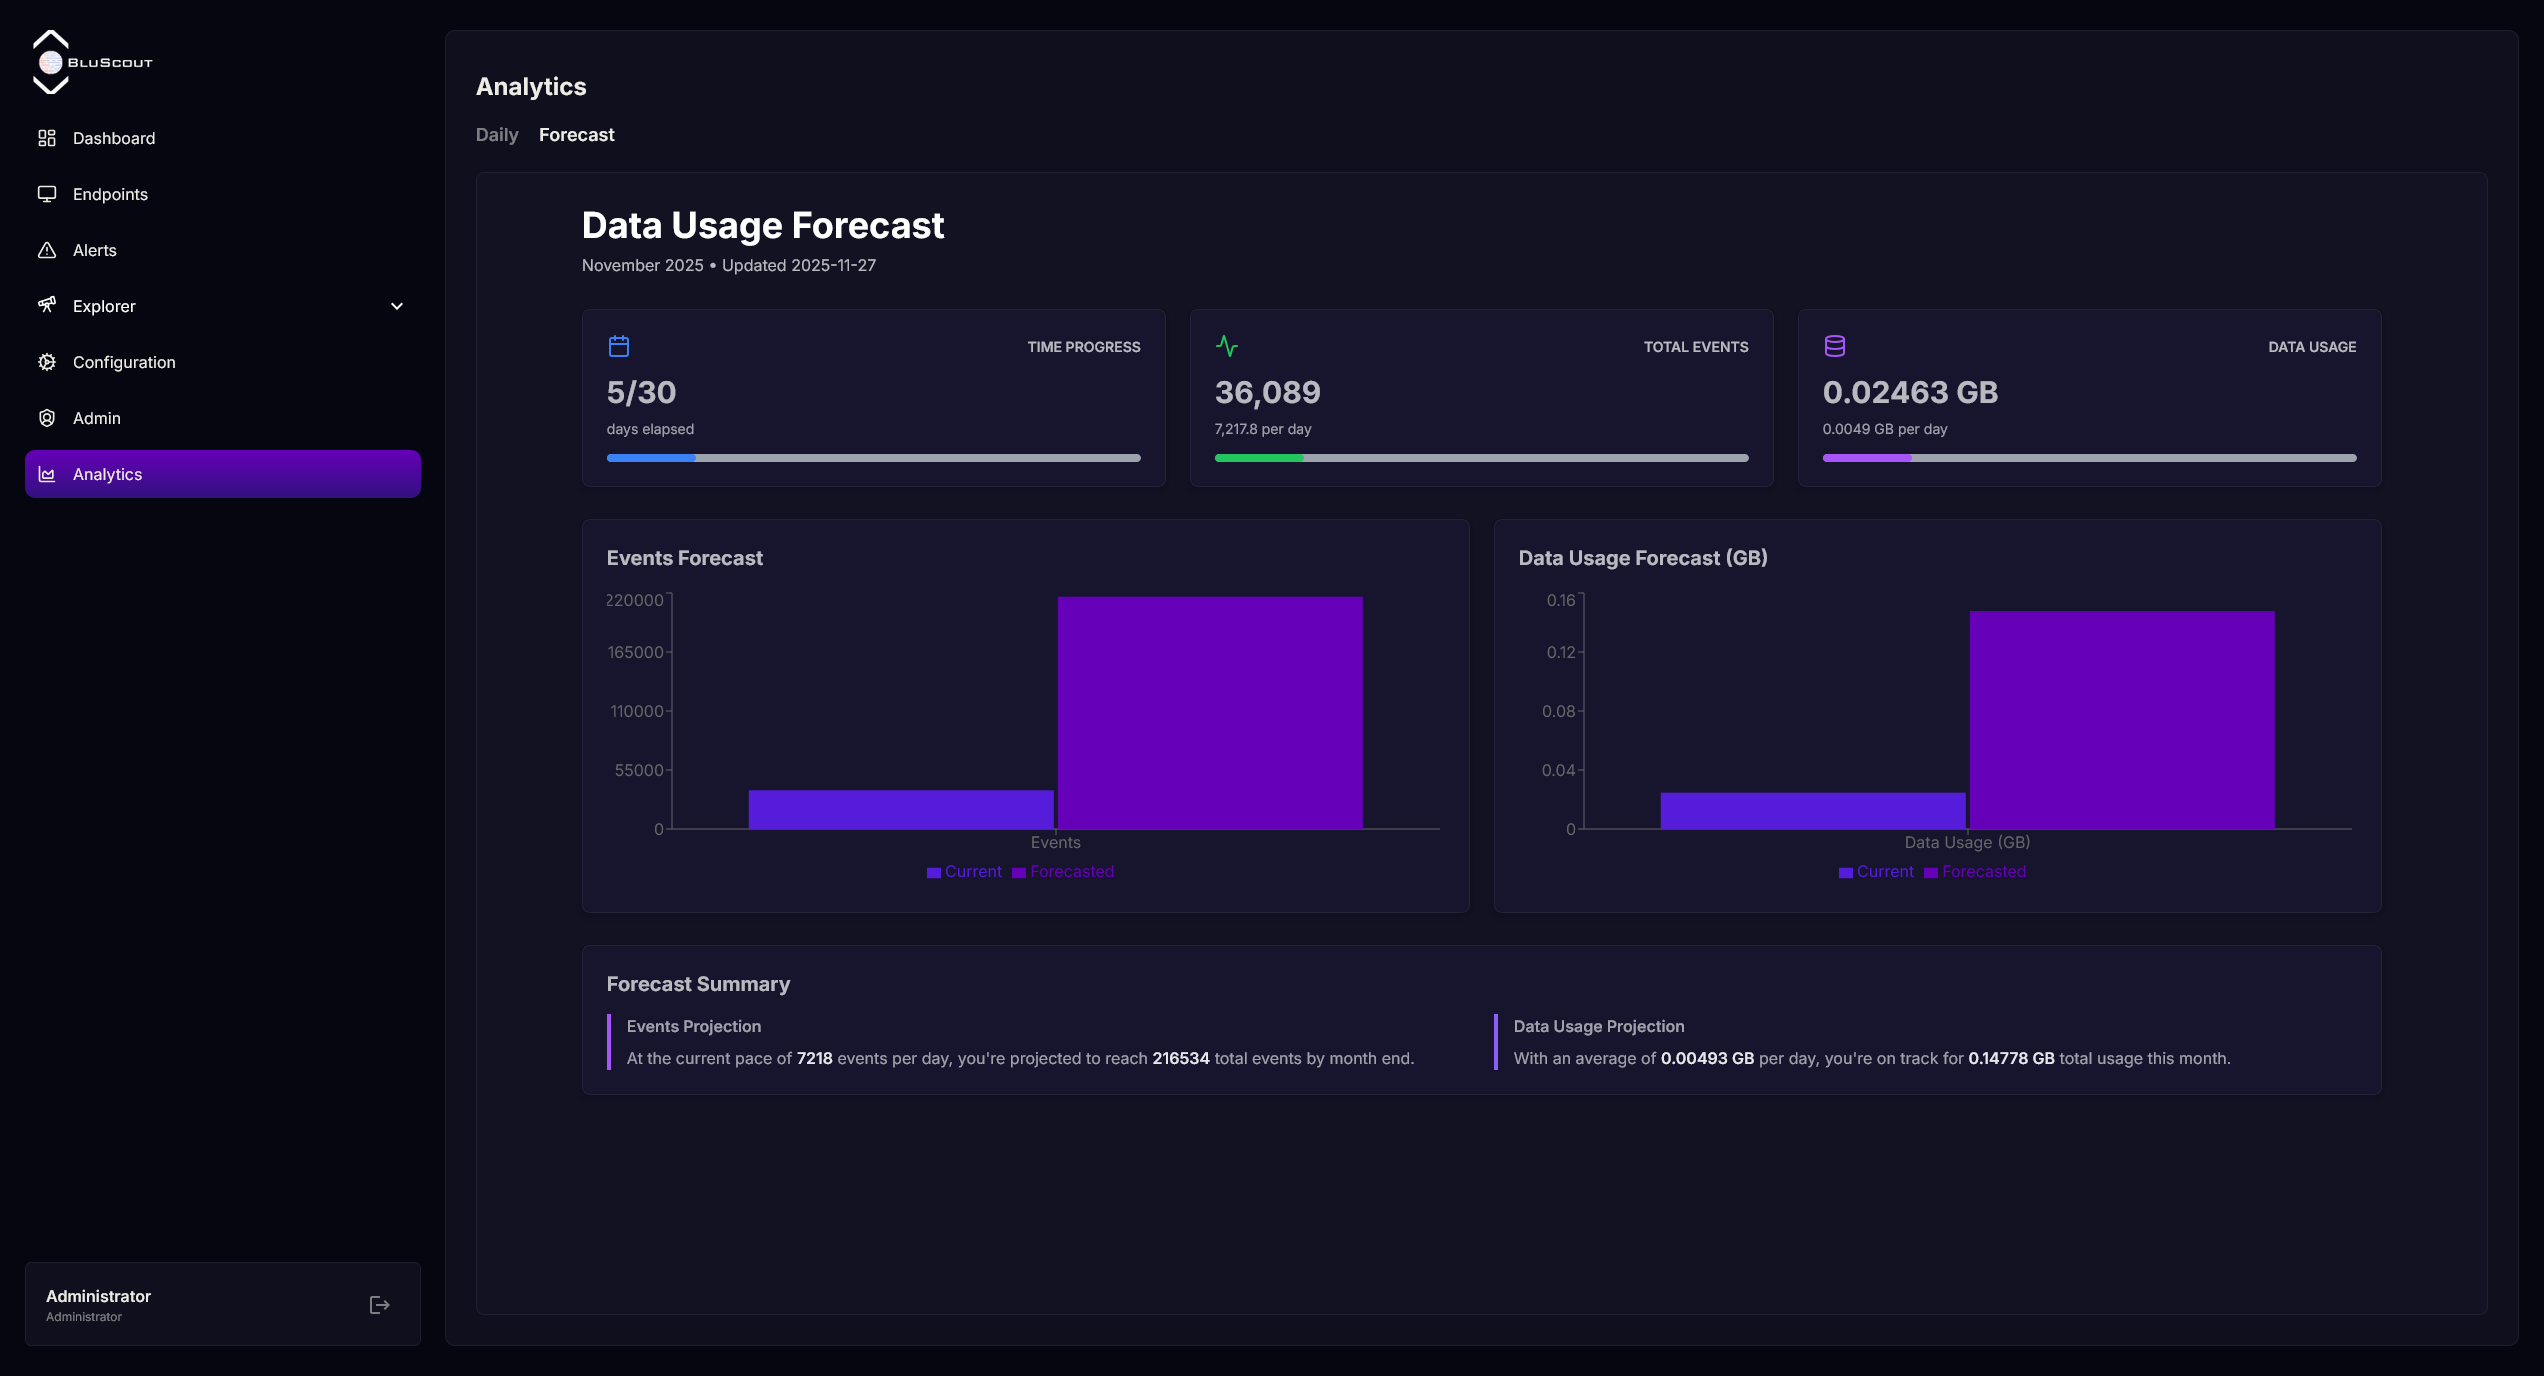Select the Forecast tab
The image size is (2544, 1376).
click(576, 135)
